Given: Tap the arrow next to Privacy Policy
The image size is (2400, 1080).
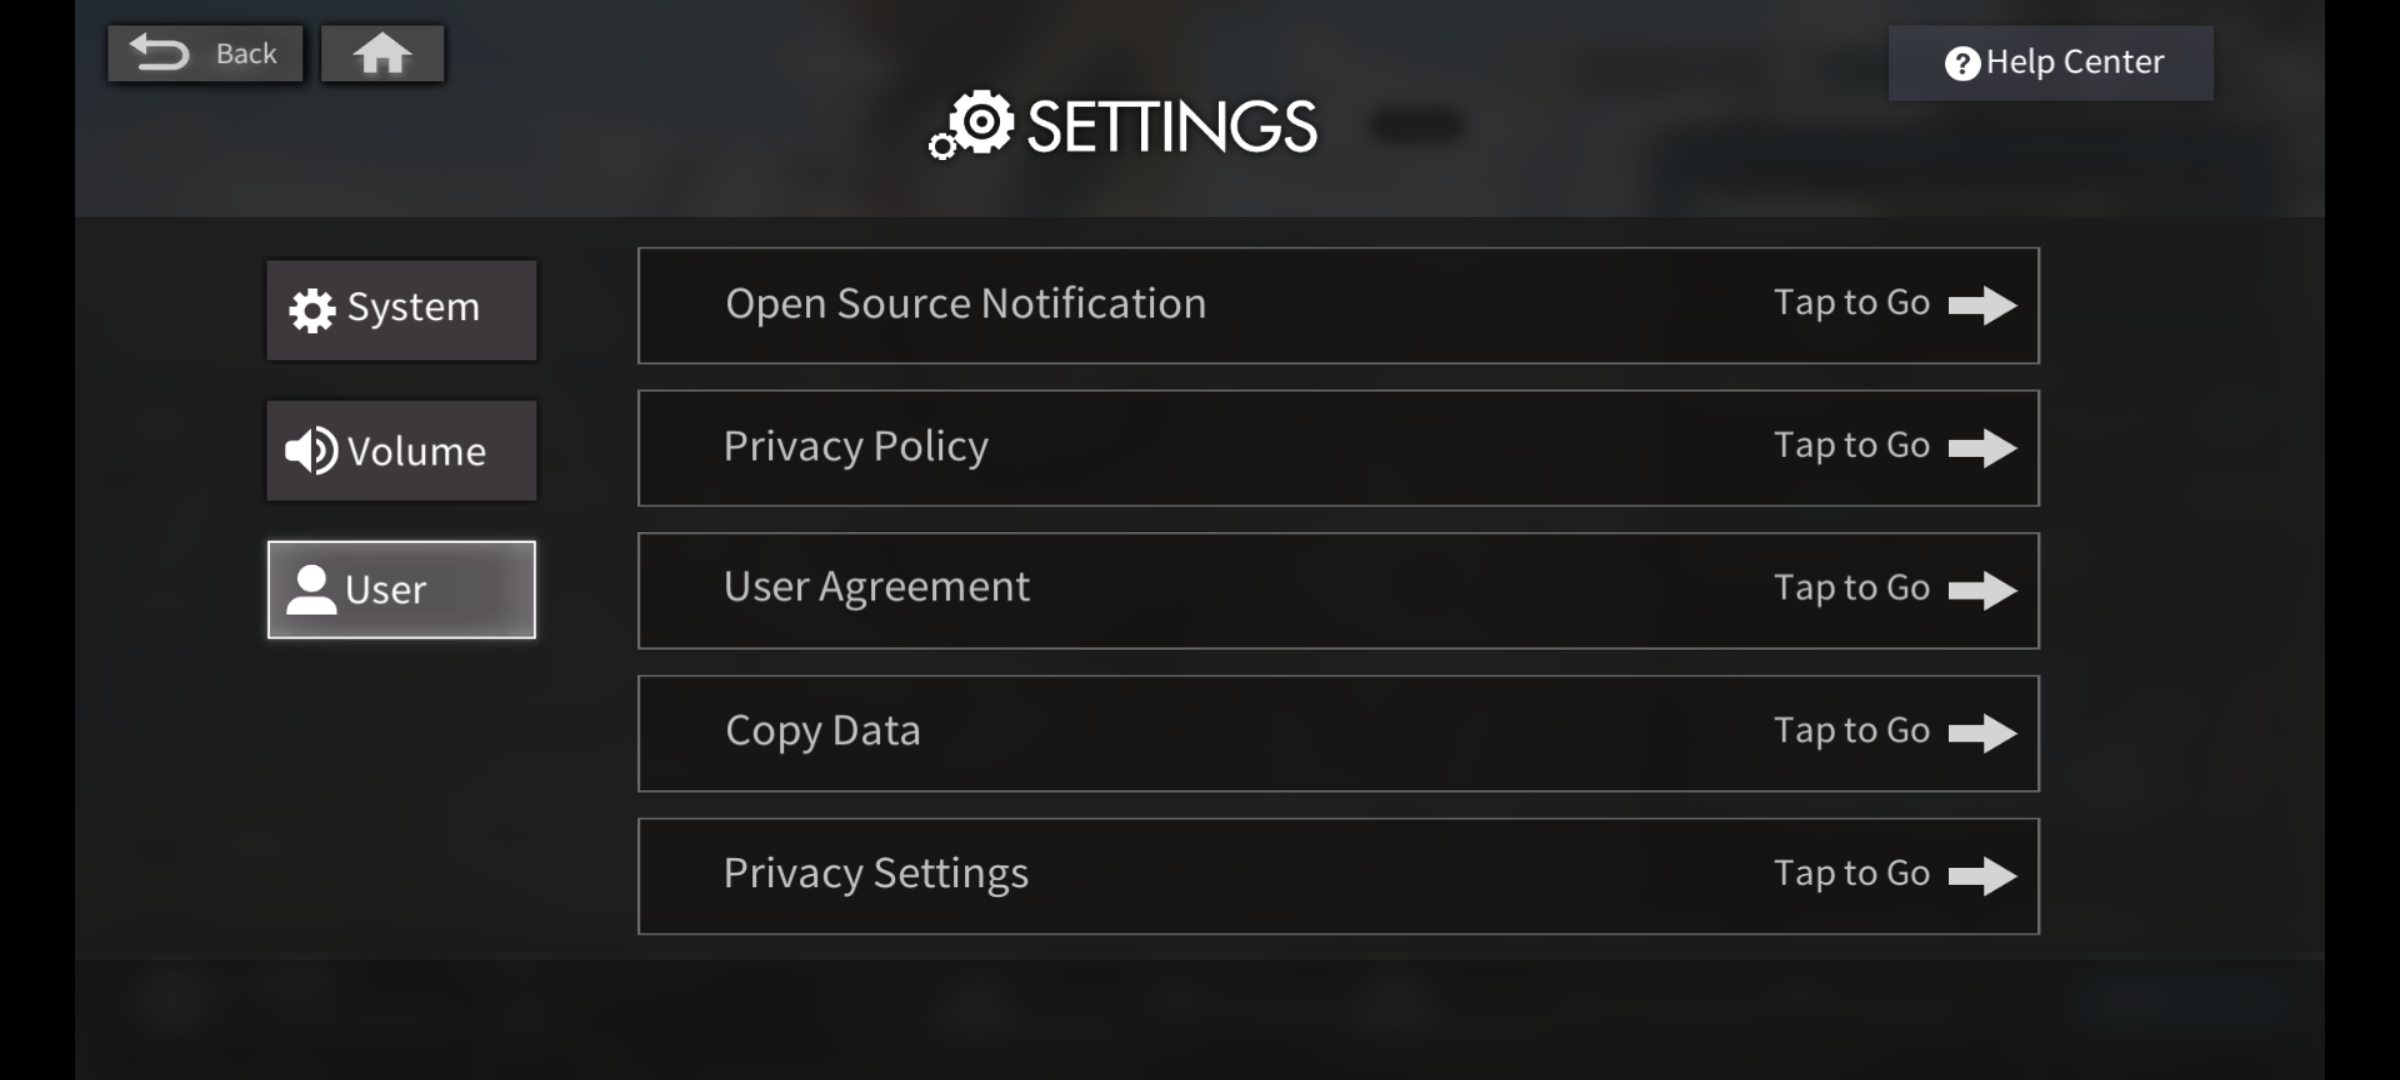Looking at the screenshot, I should 1982,447.
